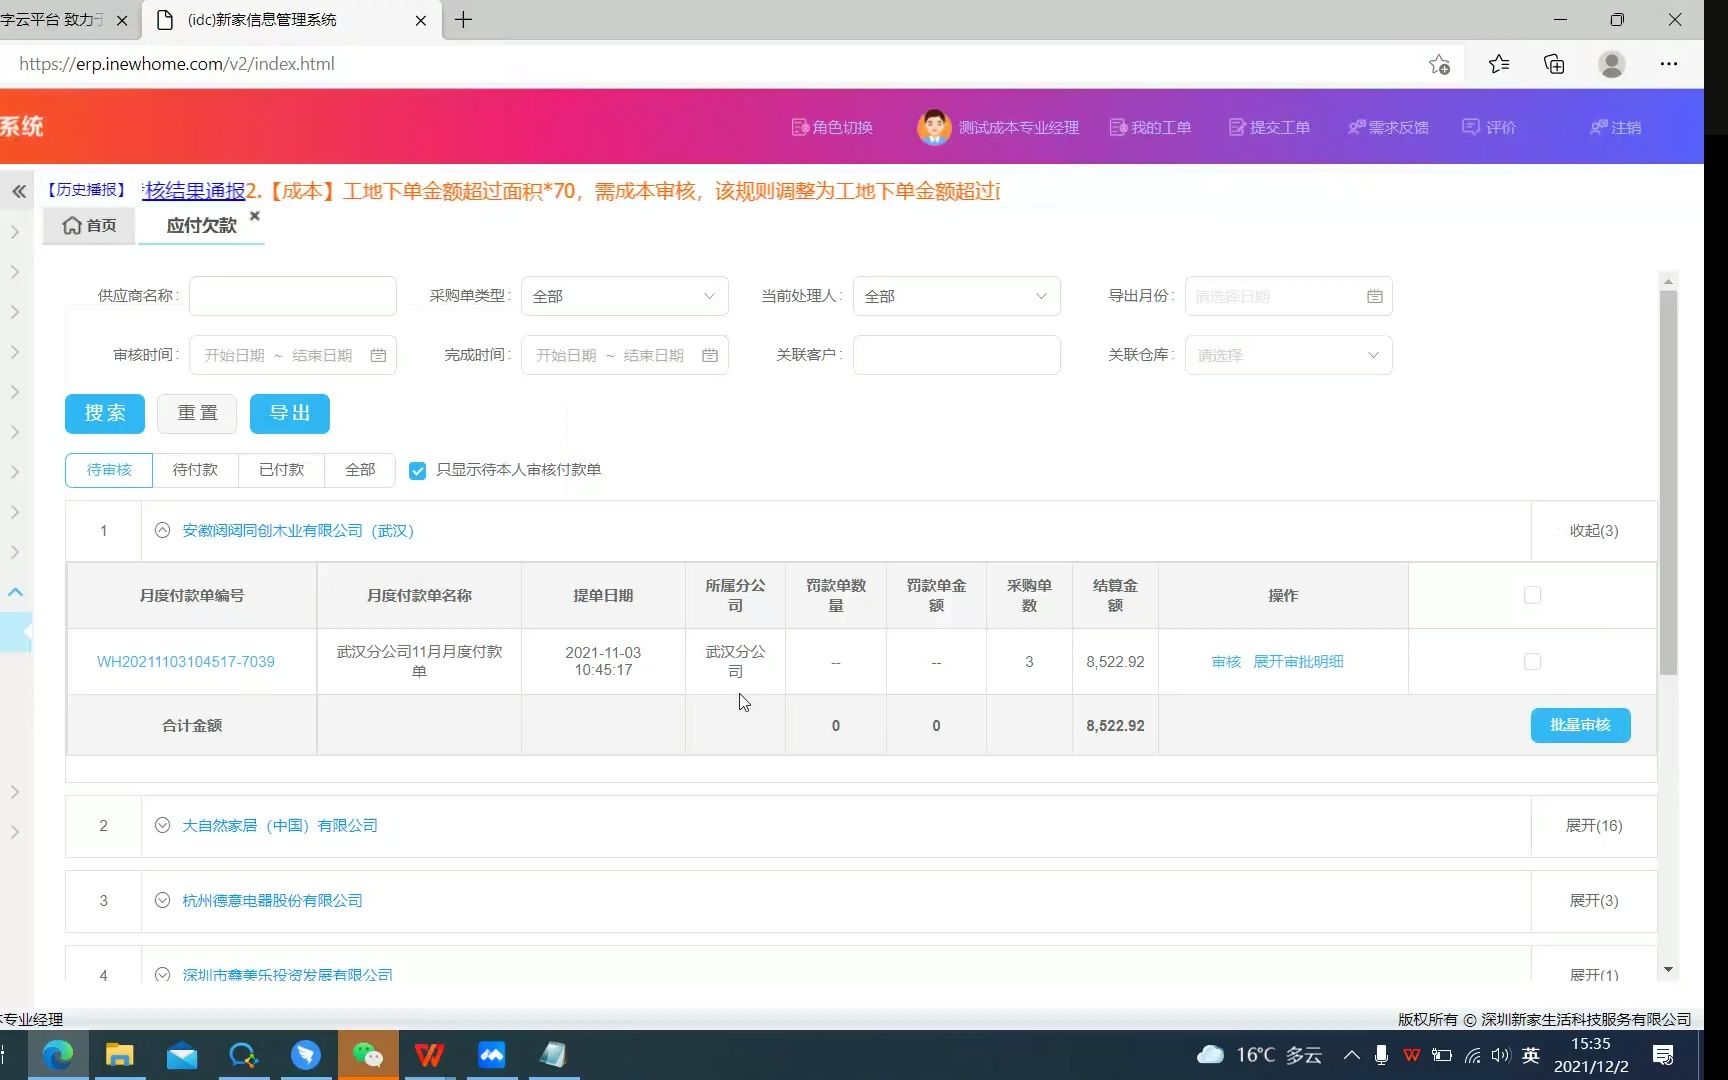Open the 关联仓库 请选择 dropdown
1728x1080 pixels.
click(1288, 355)
